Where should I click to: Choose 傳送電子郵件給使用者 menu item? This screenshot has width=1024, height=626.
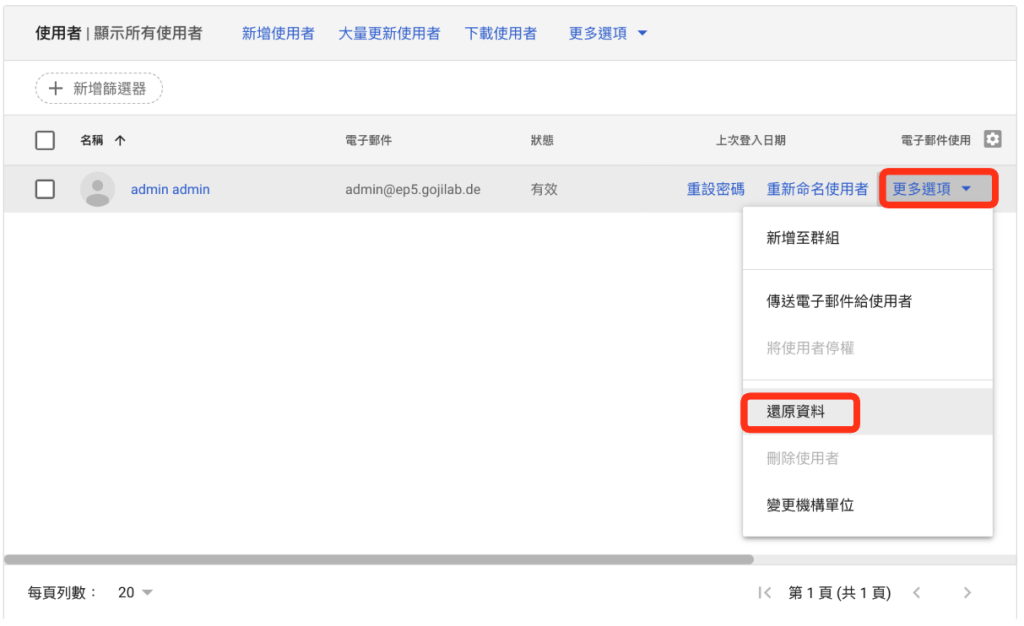[x=867, y=301]
